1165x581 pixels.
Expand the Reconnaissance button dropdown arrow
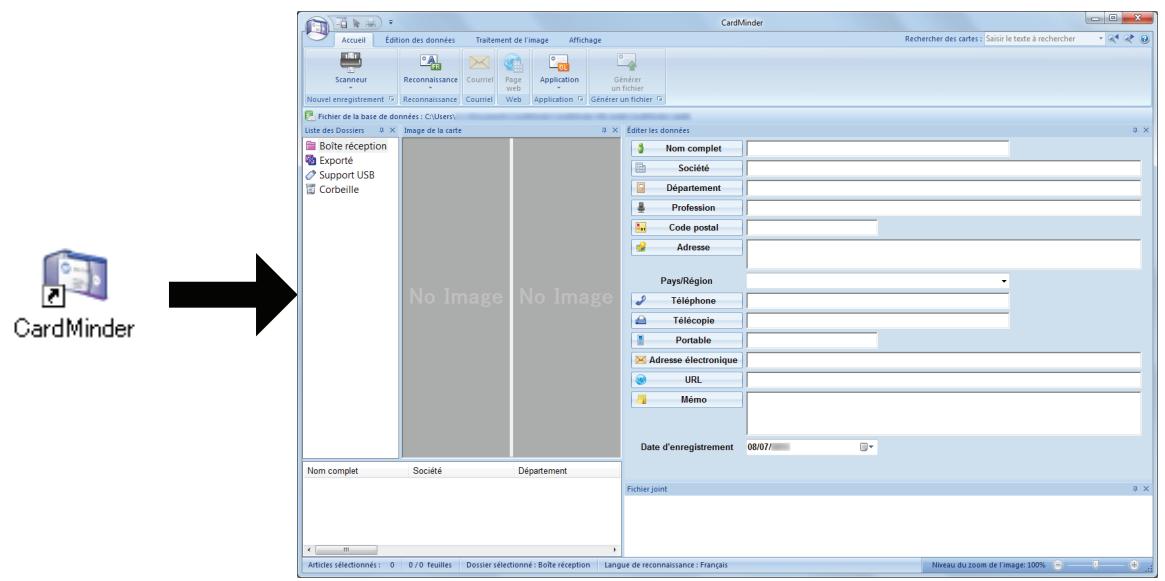[430, 88]
